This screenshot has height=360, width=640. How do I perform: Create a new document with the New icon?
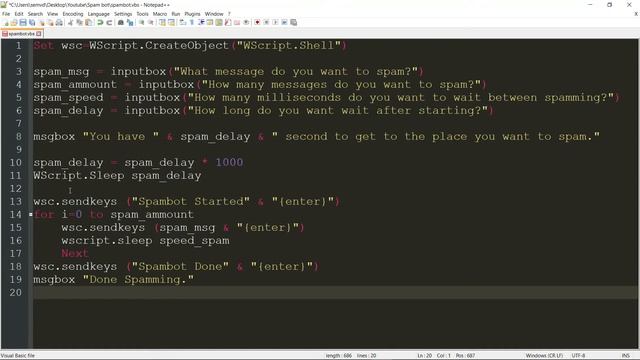[5, 22]
